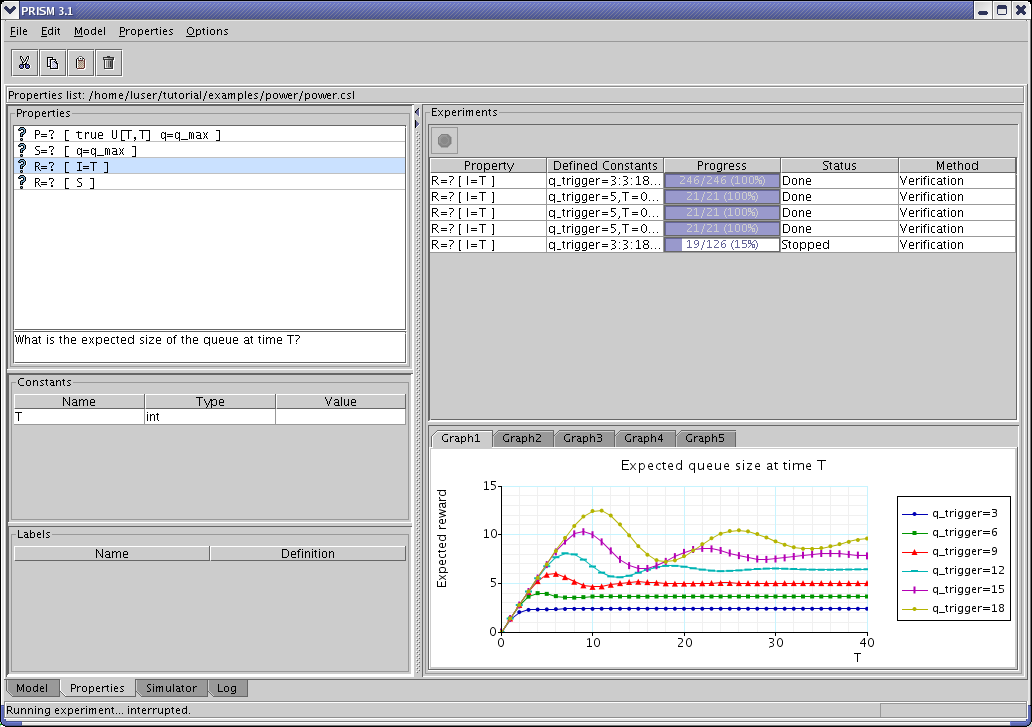
Task: Click the Progress column header
Action: [x=722, y=165]
